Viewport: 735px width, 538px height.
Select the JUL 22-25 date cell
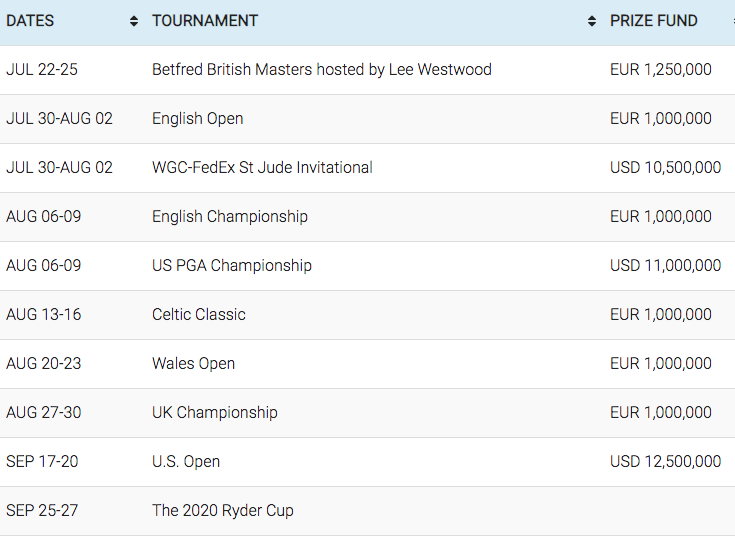[42, 70]
